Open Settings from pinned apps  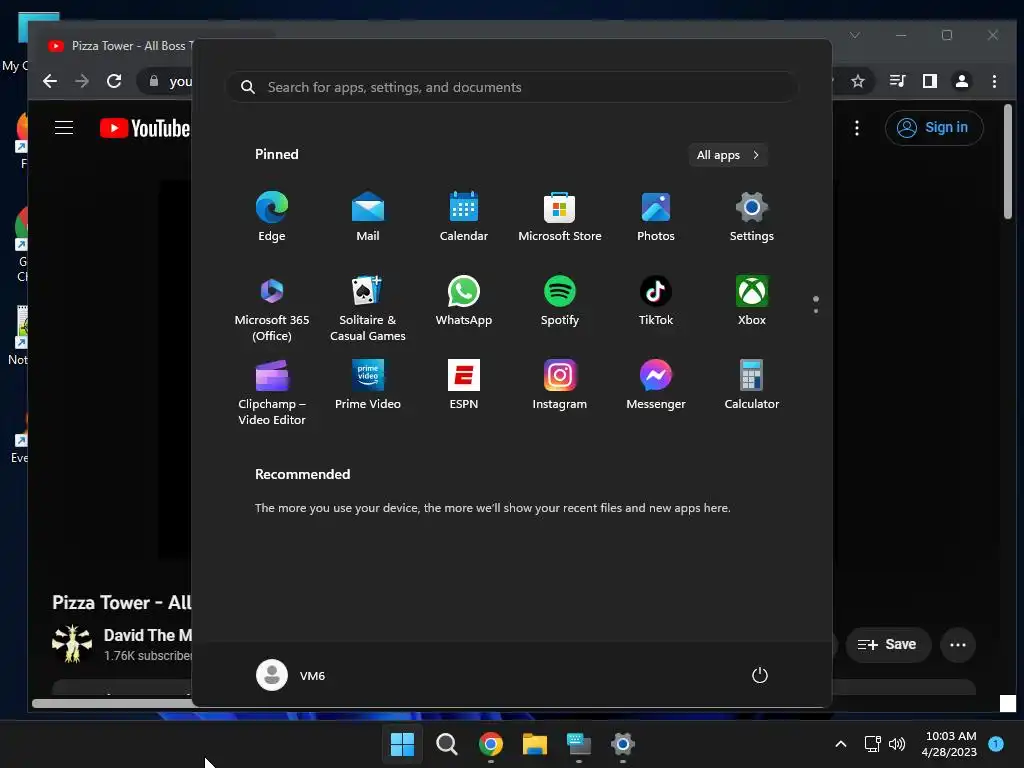coord(752,217)
